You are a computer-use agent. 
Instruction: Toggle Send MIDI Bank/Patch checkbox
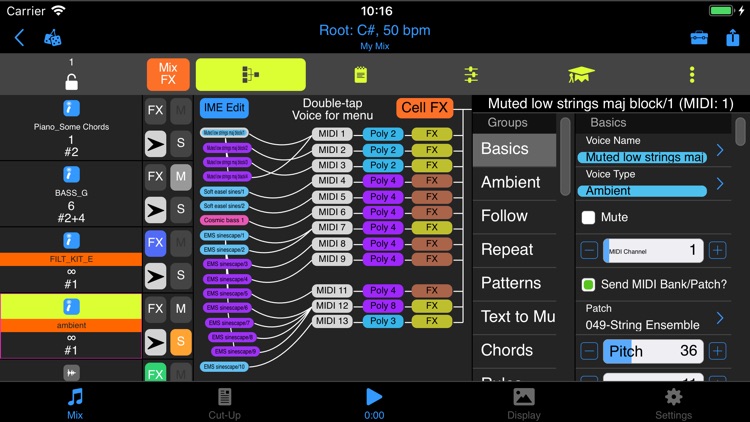588,285
